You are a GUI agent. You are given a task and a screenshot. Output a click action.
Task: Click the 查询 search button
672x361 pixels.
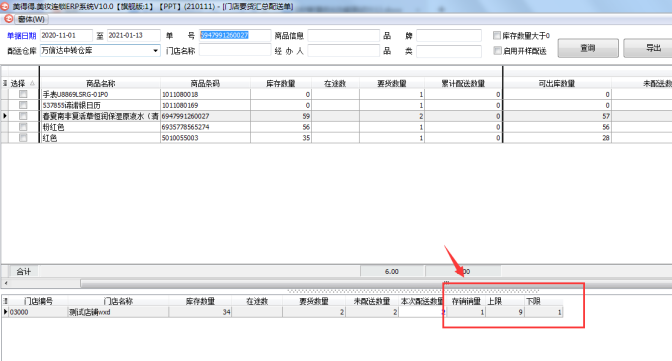[x=588, y=48]
